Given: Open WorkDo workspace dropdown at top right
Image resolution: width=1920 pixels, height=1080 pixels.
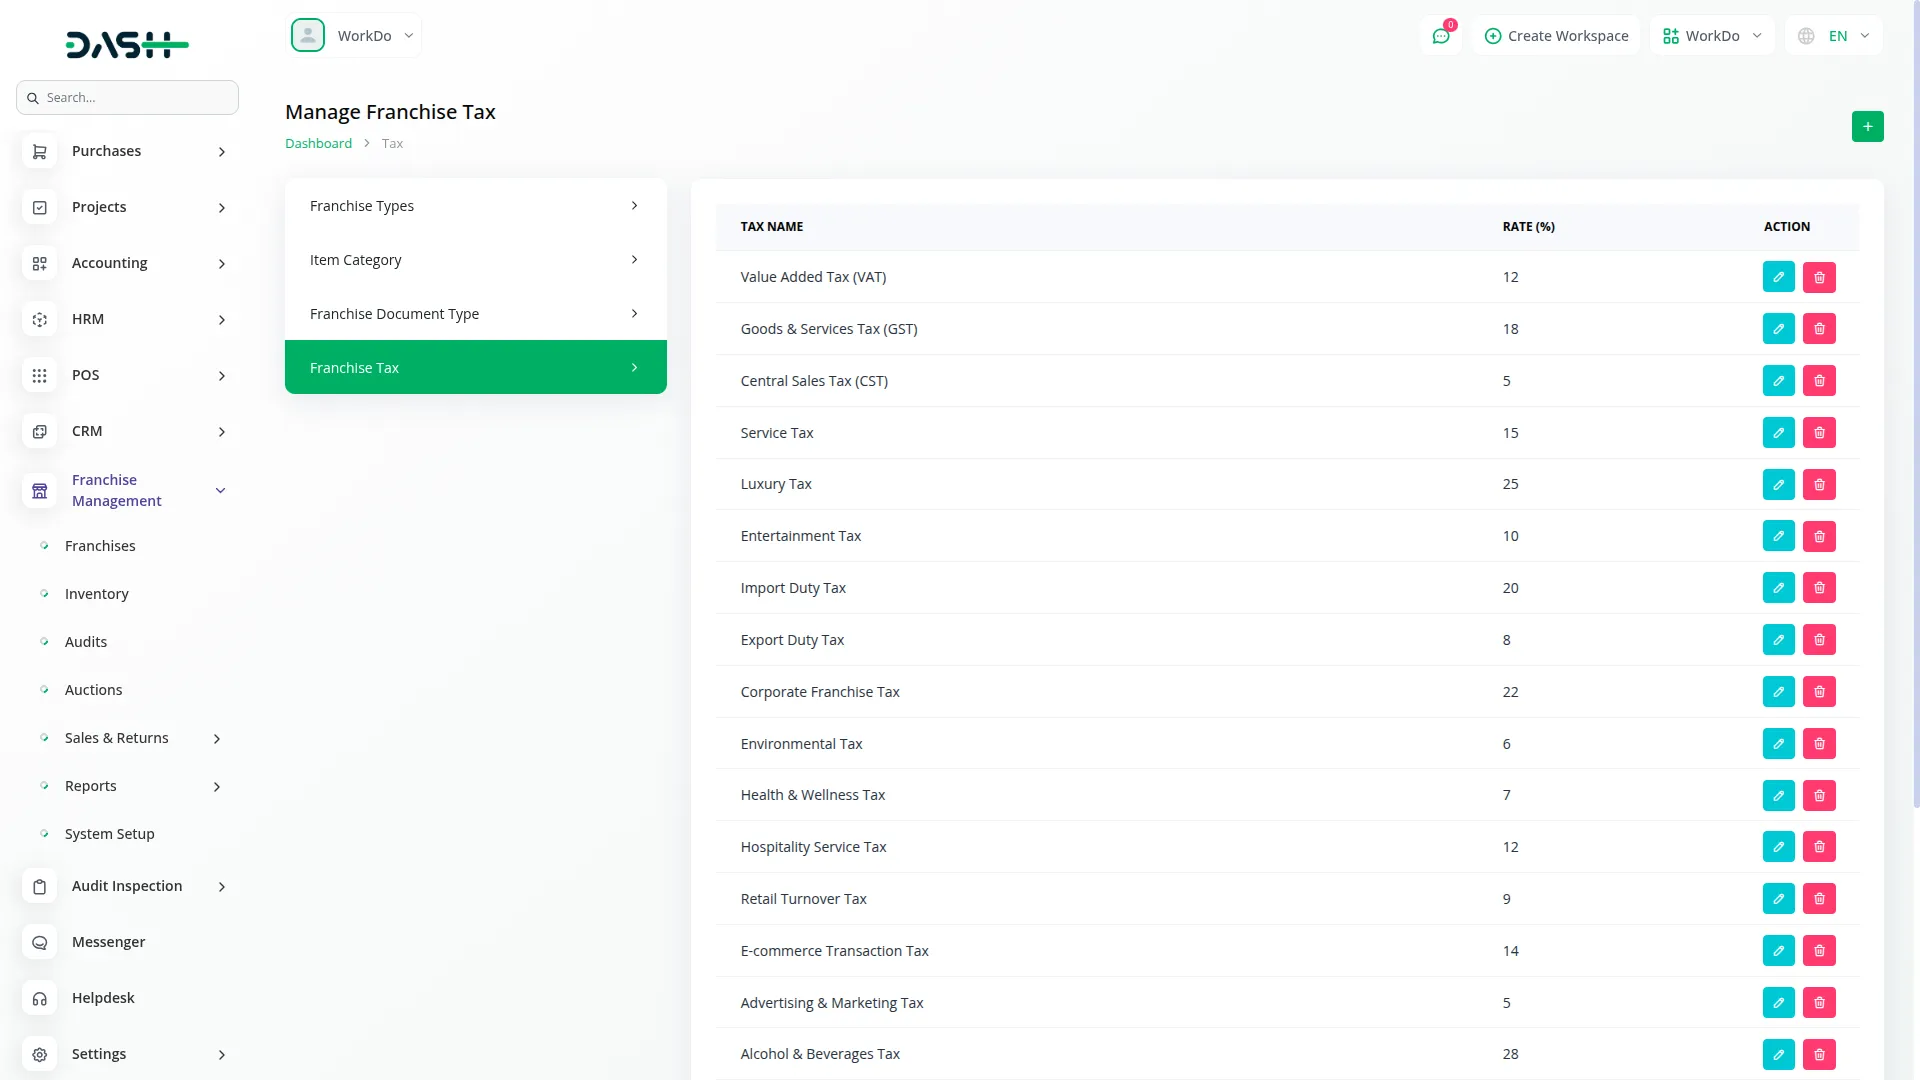Looking at the screenshot, I should point(1712,36).
